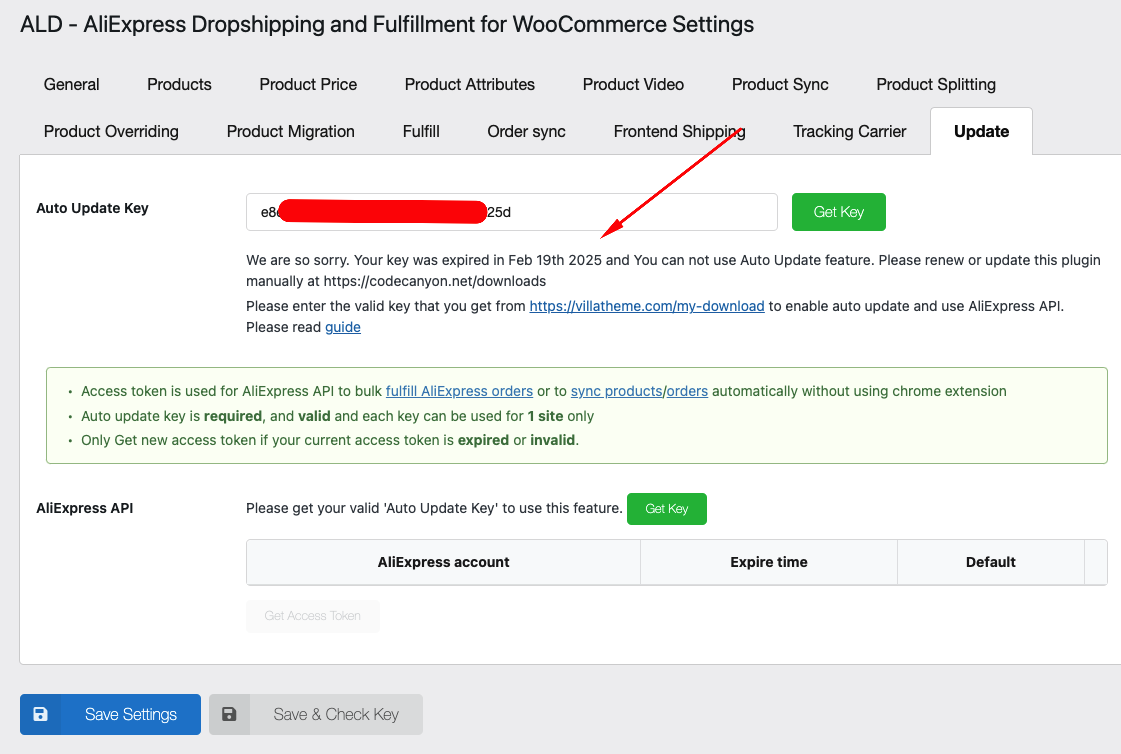Select the Fulfill tab
The width and height of the screenshot is (1121, 754).
[421, 132]
